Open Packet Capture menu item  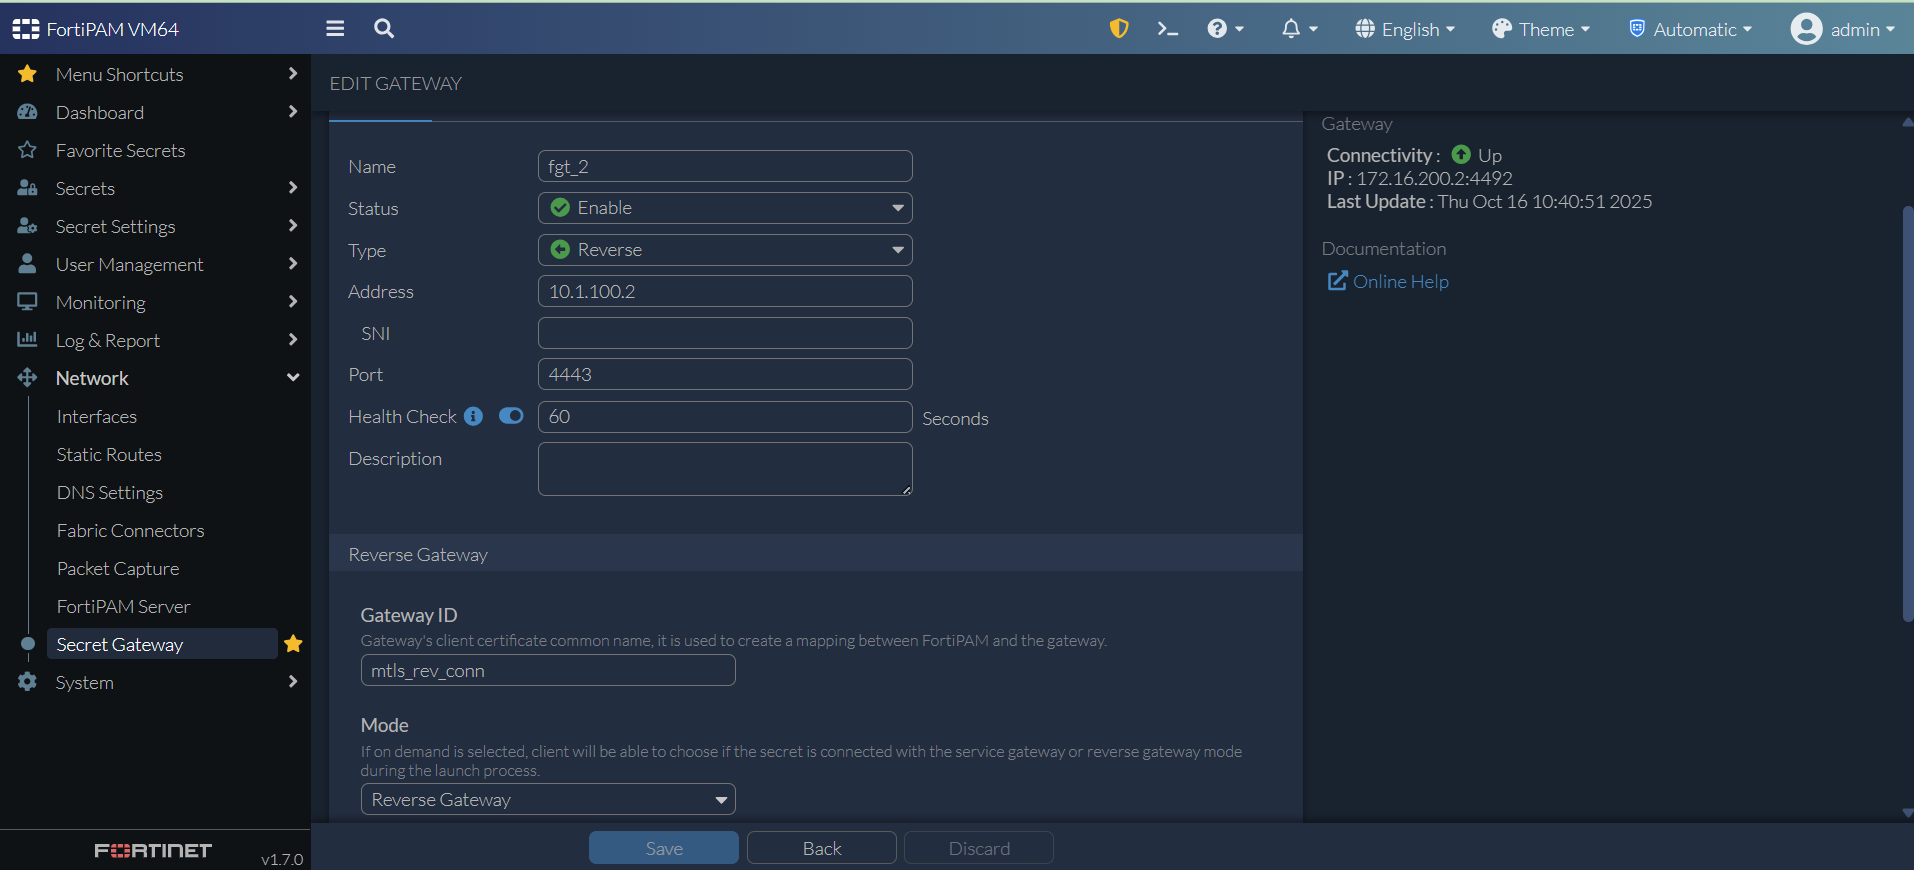pyautogui.click(x=118, y=569)
